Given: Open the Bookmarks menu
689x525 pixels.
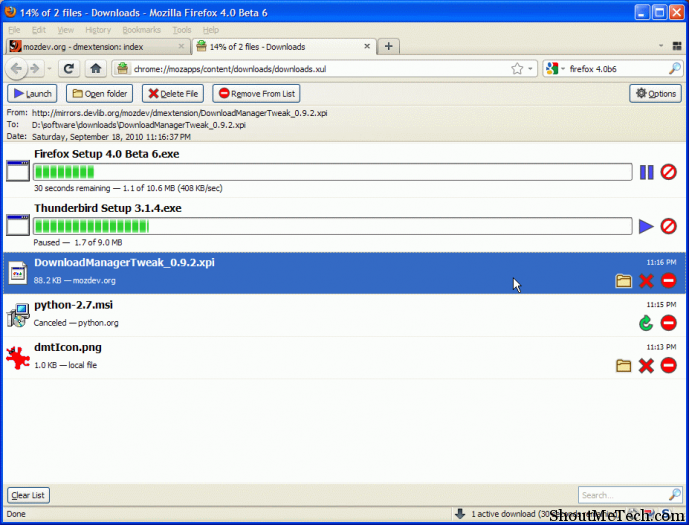Looking at the screenshot, I should coord(141,30).
